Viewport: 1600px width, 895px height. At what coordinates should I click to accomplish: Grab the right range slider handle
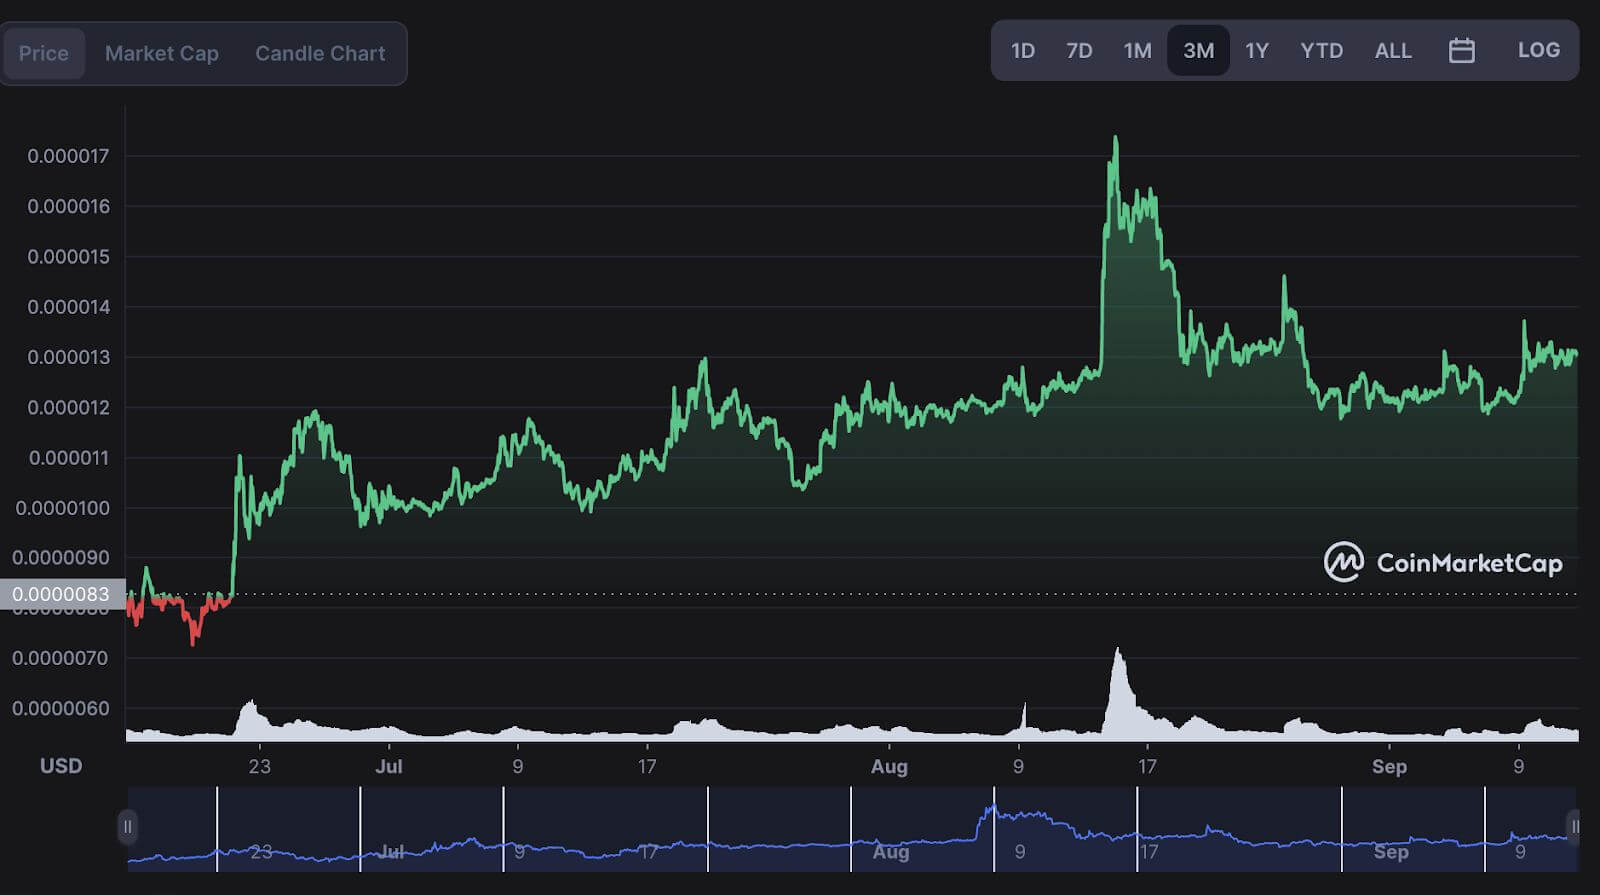1573,827
